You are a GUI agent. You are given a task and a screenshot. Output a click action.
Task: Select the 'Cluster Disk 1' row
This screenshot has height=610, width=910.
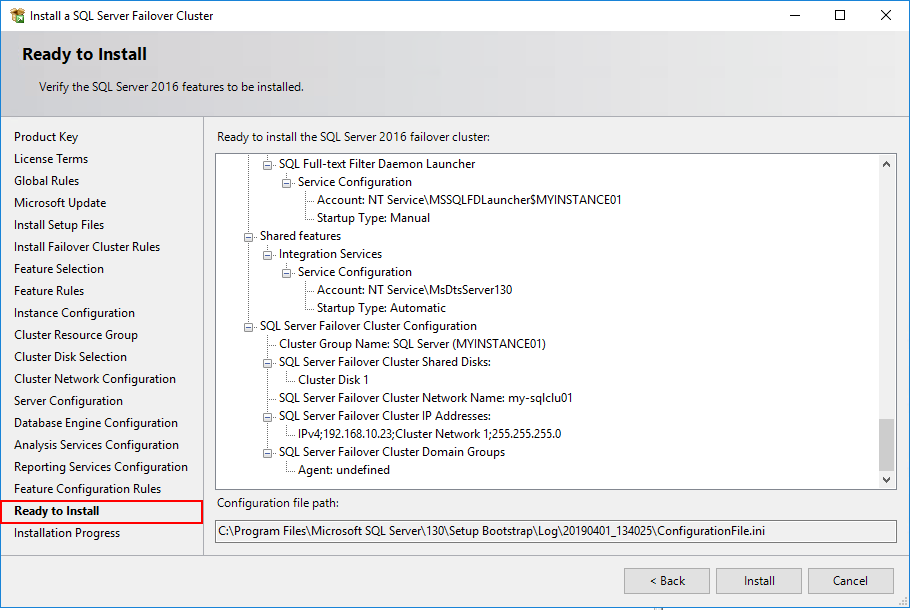pyautogui.click(x=333, y=380)
